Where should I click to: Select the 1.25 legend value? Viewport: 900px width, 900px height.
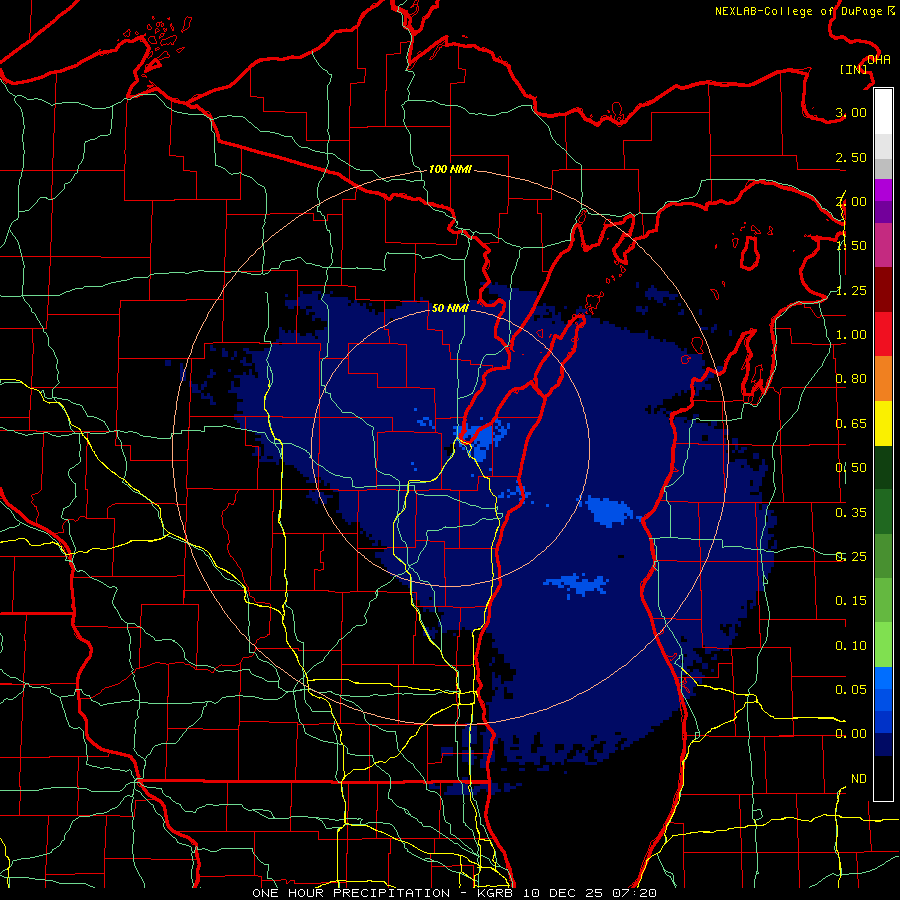click(x=851, y=290)
